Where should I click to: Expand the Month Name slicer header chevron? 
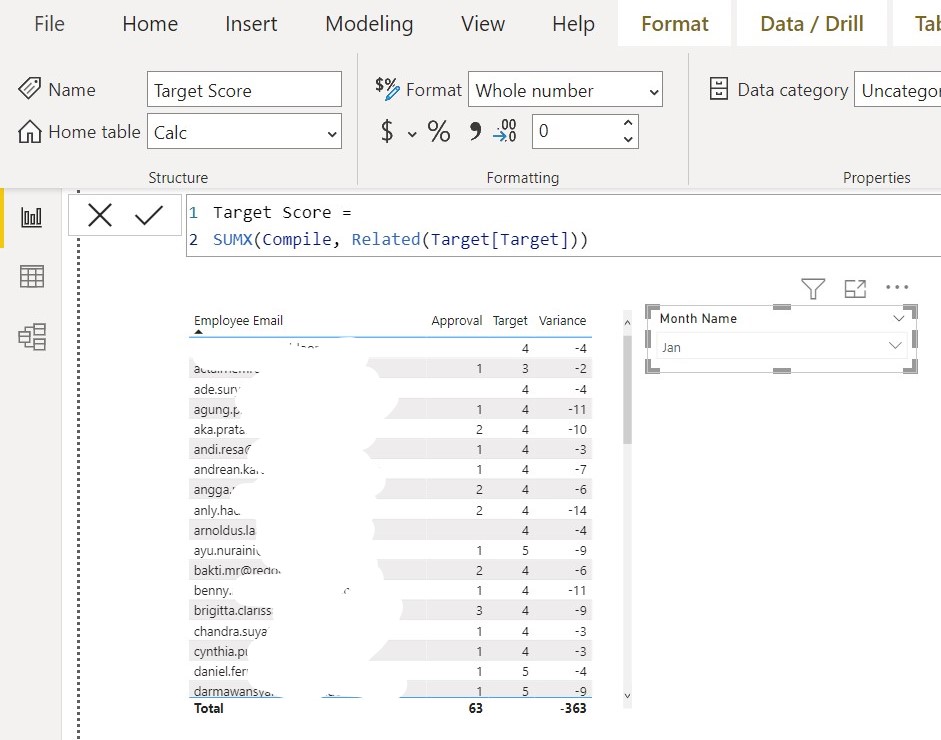(x=898, y=318)
